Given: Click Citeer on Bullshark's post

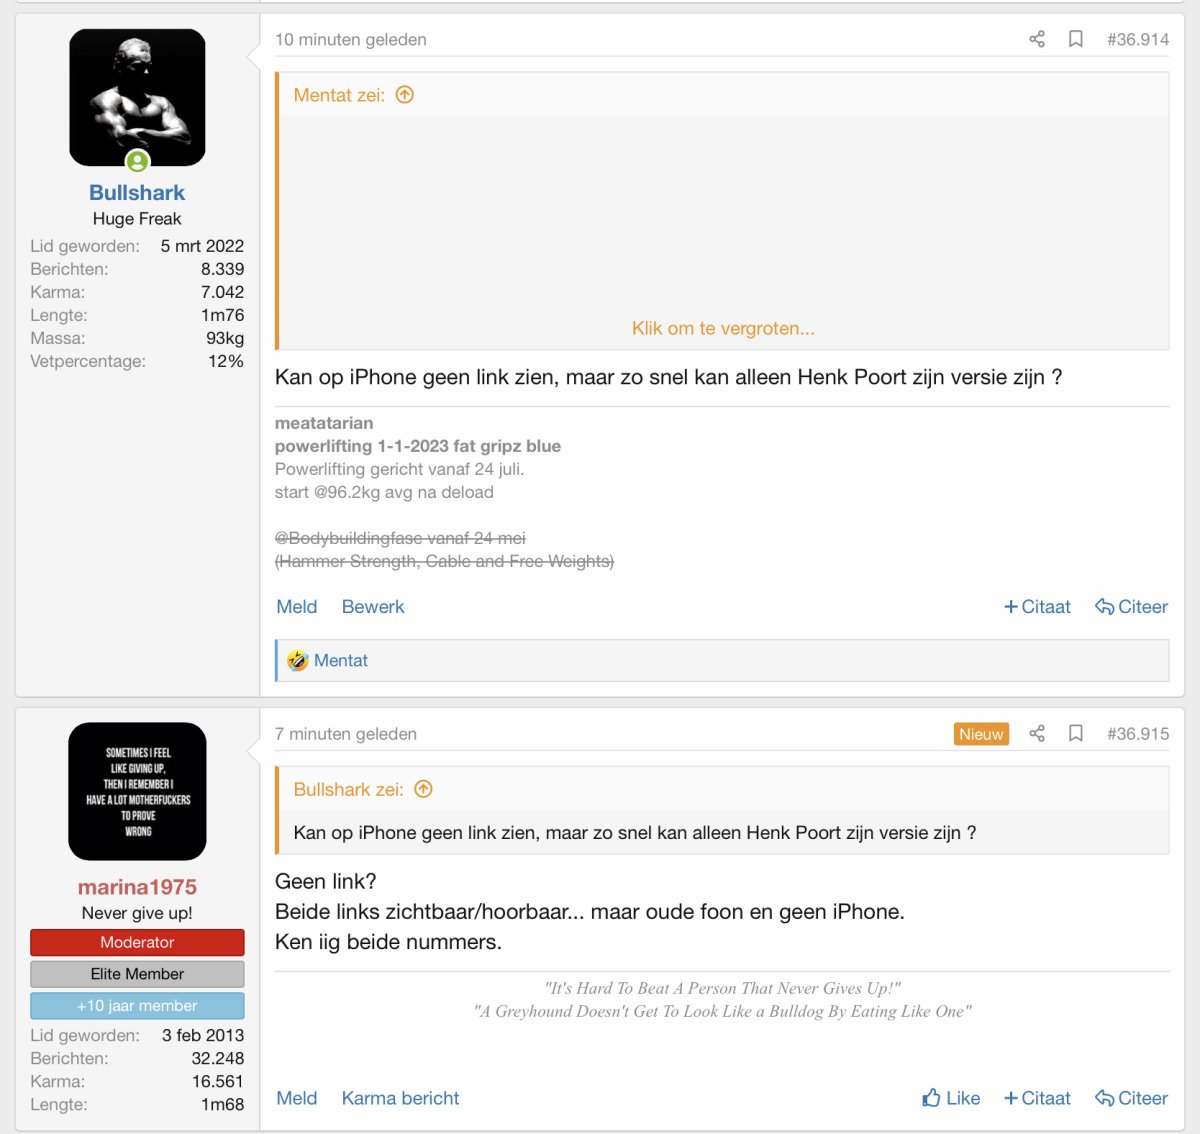Looking at the screenshot, I should click(x=1132, y=607).
